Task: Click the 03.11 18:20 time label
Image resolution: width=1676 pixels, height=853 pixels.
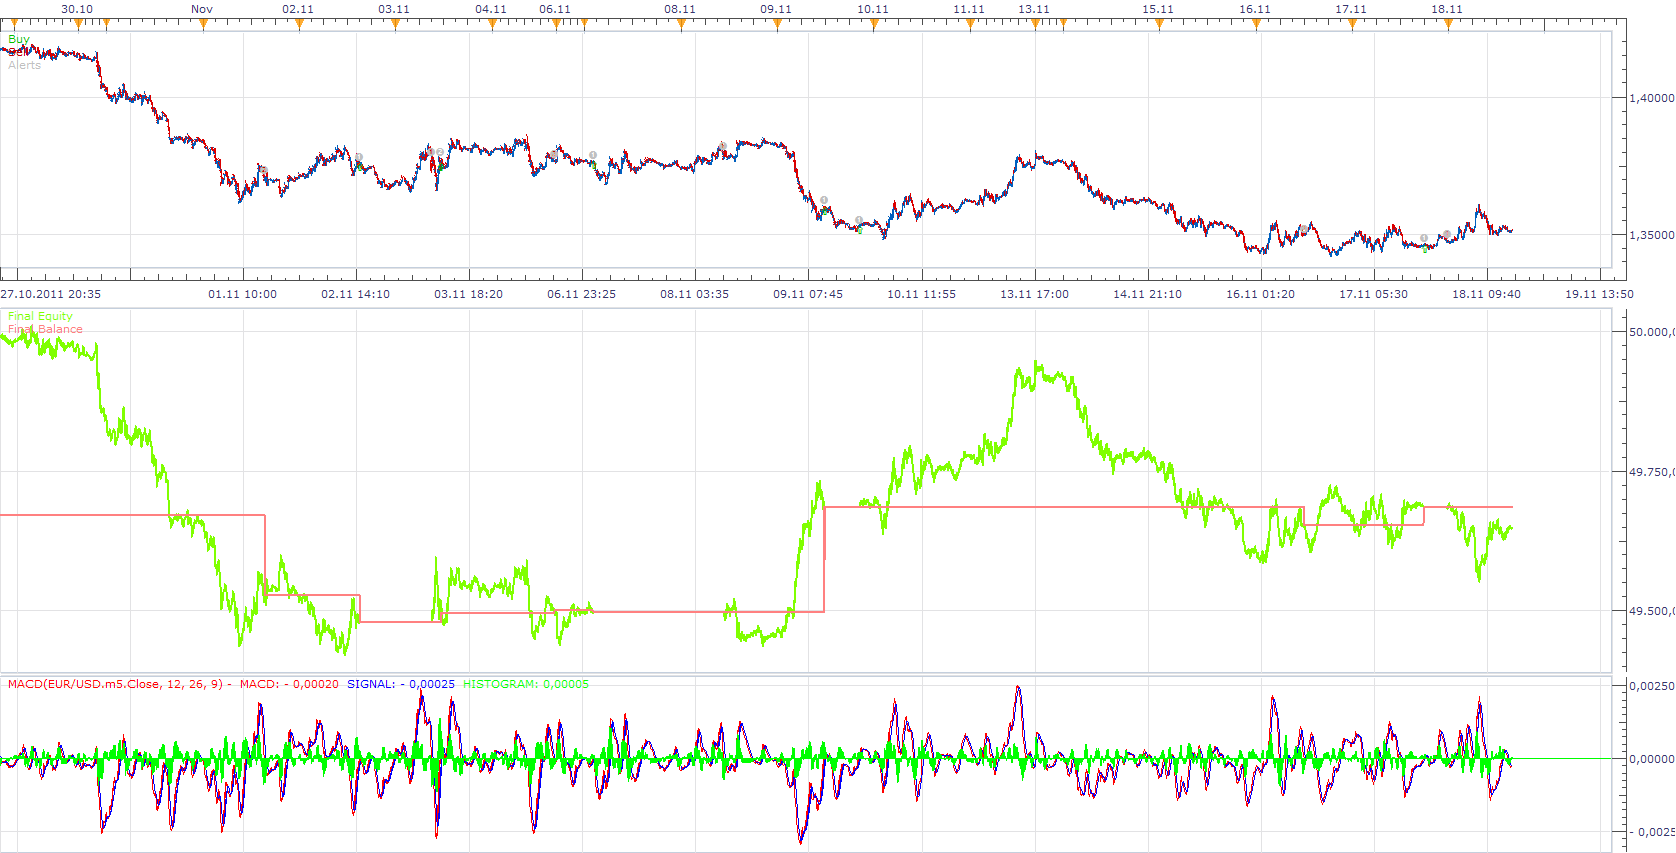Action: 469,294
